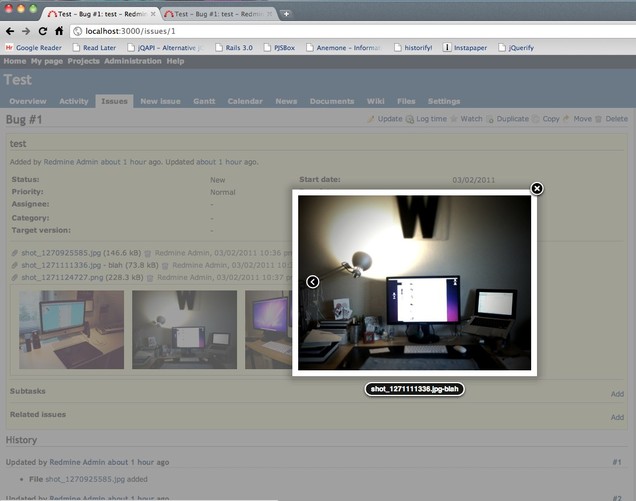Viewport: 636px width, 501px height.
Task: Add a related issue
Action: (617, 417)
